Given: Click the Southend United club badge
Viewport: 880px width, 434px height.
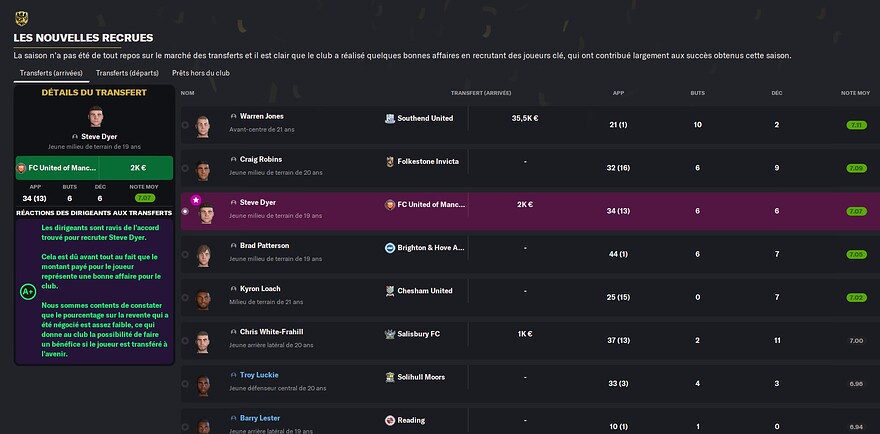Looking at the screenshot, I should pos(389,118).
